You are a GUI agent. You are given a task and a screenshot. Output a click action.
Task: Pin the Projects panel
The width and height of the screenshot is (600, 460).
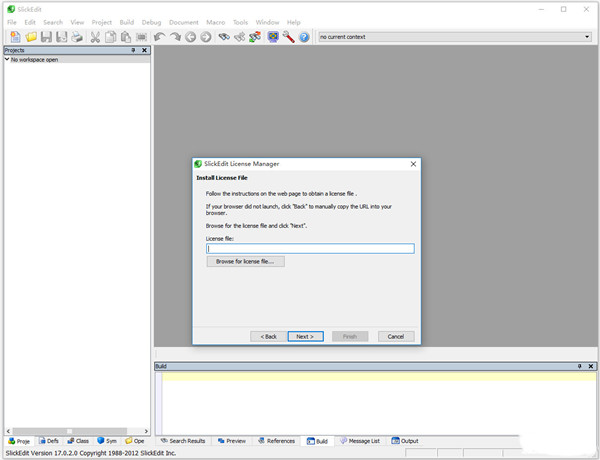tap(133, 50)
